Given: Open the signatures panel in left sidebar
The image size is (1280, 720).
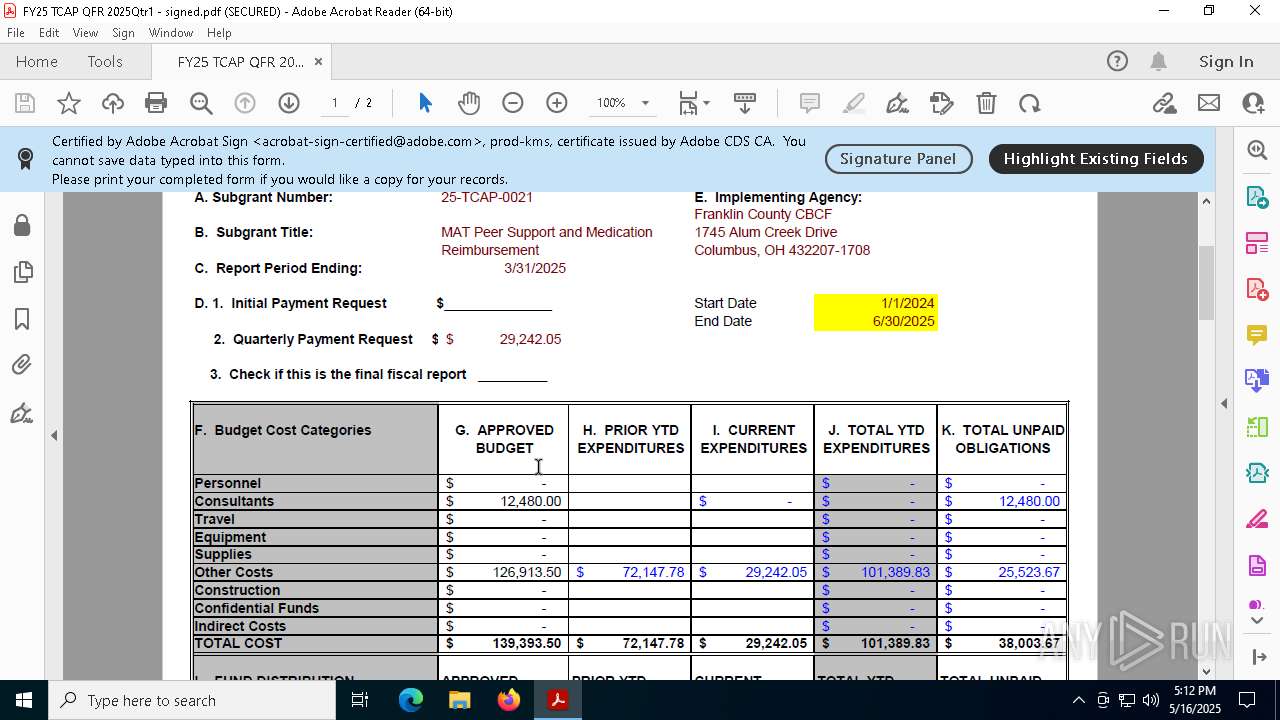Looking at the screenshot, I should [x=22, y=413].
